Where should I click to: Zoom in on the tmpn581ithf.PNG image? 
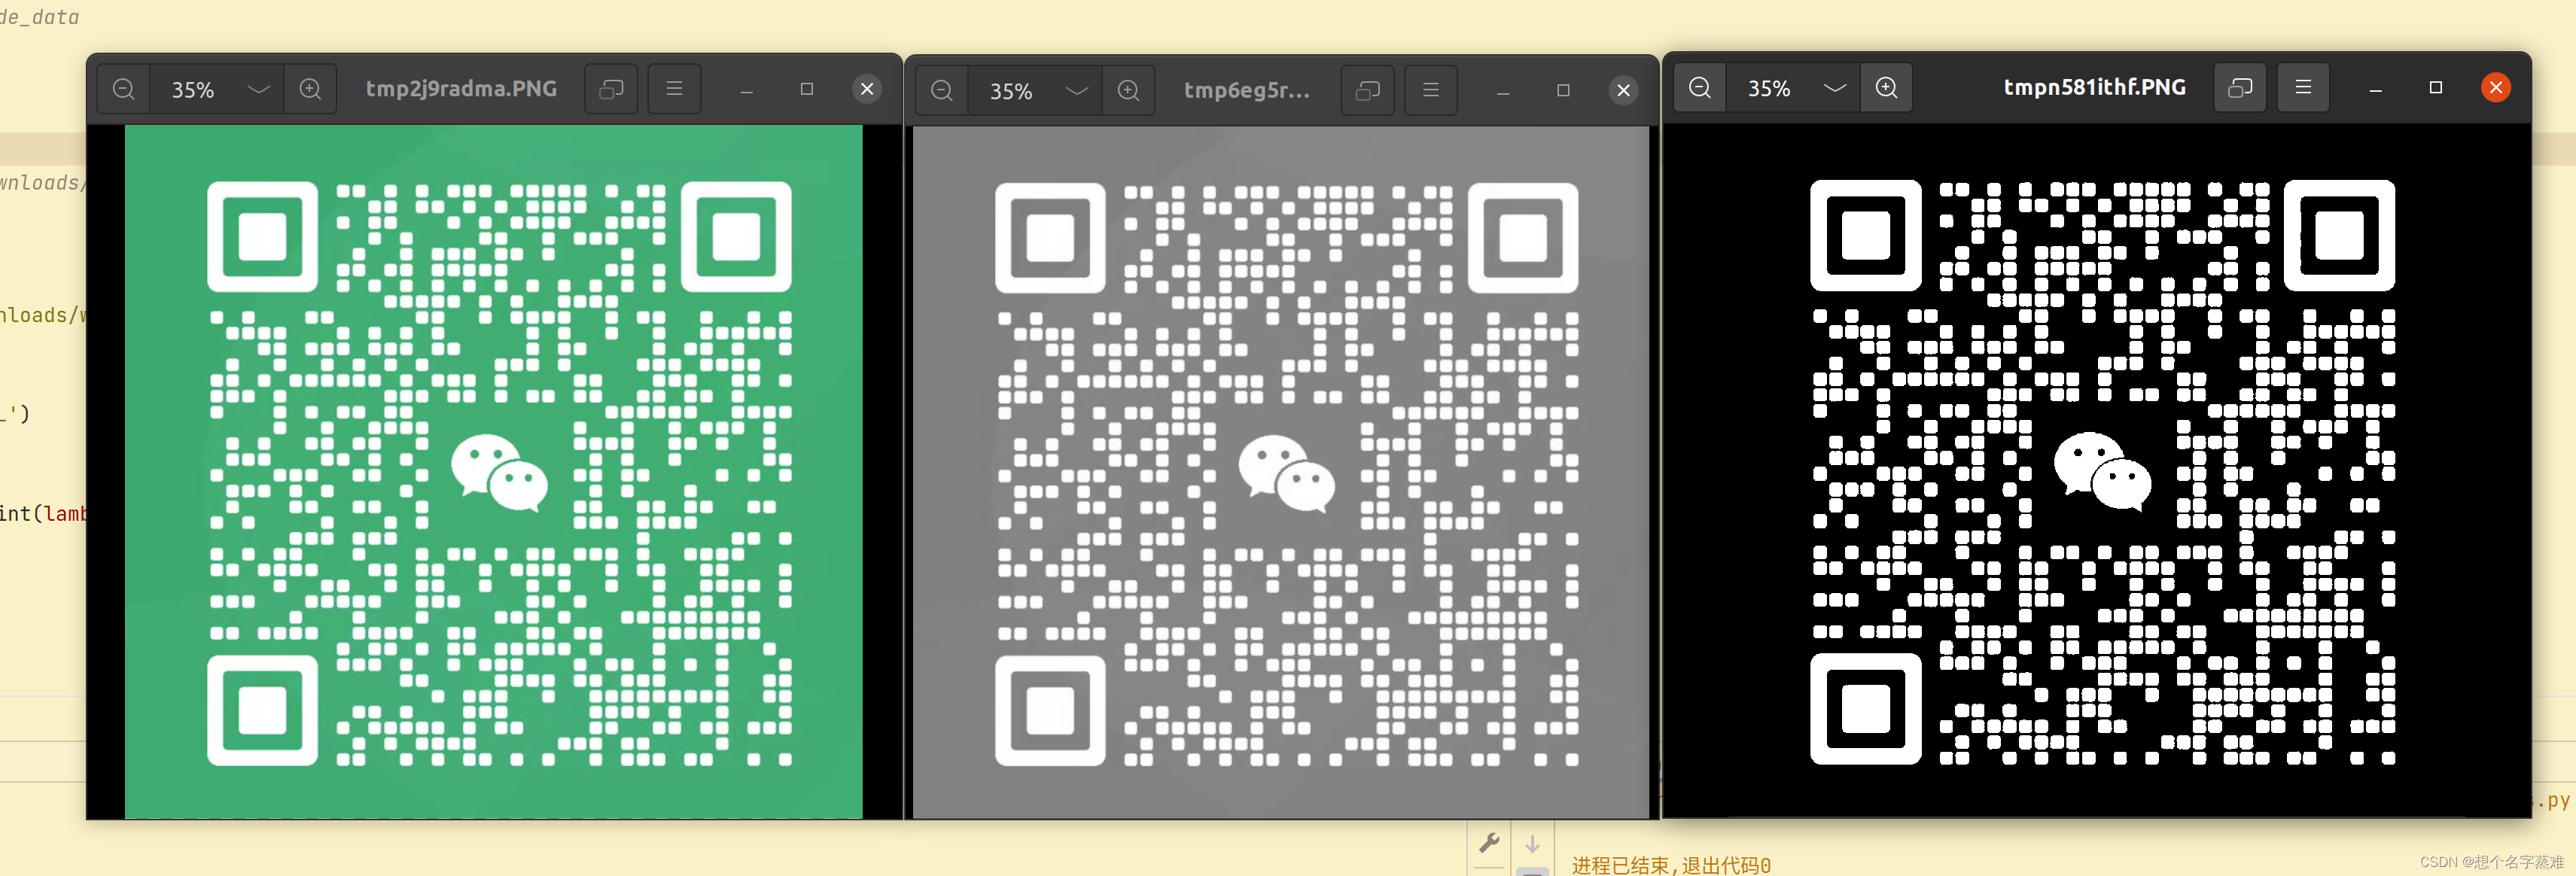pyautogui.click(x=1886, y=88)
